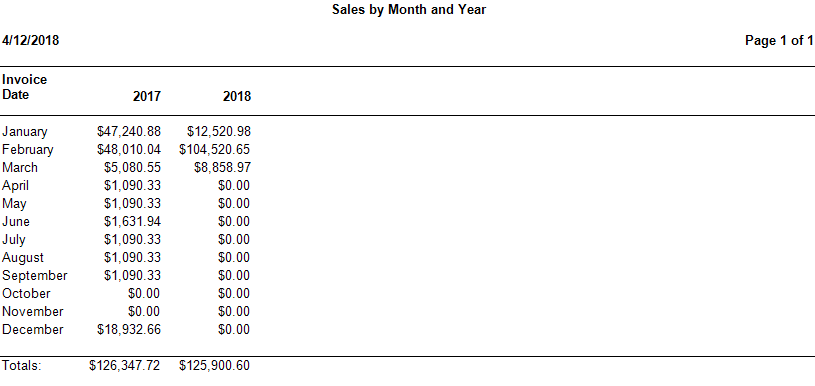This screenshot has width=815, height=386.
Task: Select the 4/12/2018 report date
Action: coord(31,41)
